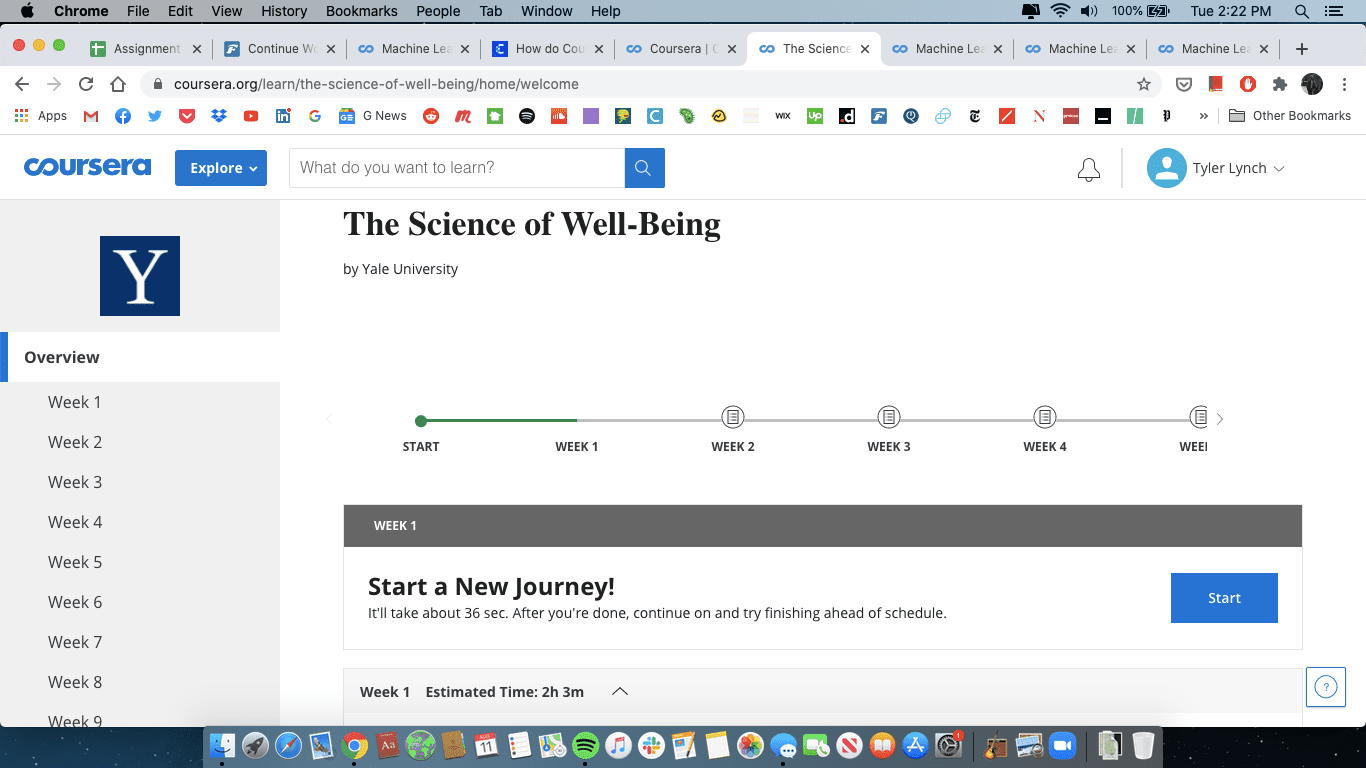The image size is (1366, 768).
Task: Click the Tyler Lynch profile avatar
Action: pyautogui.click(x=1166, y=168)
